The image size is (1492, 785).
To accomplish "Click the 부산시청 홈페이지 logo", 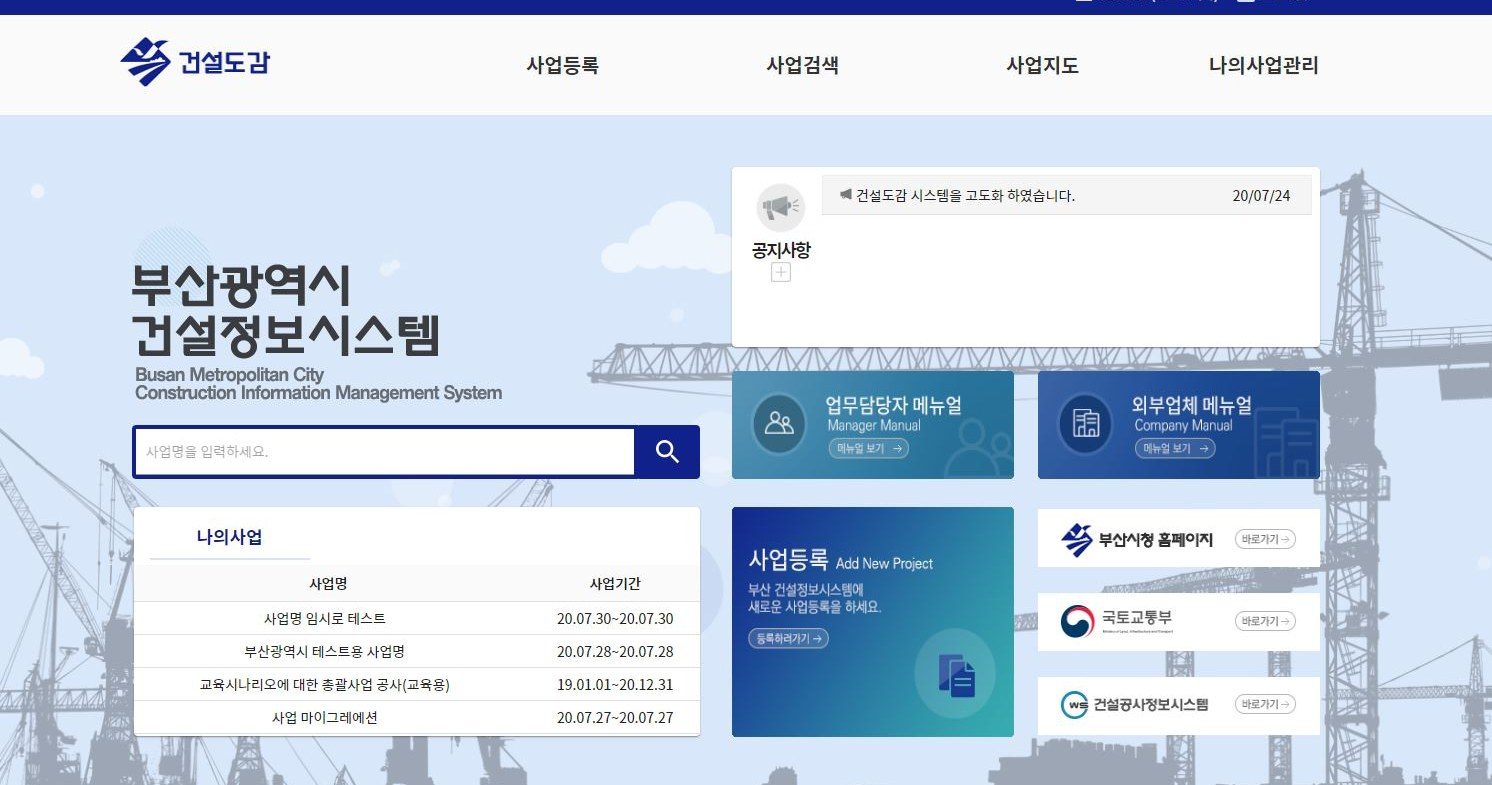I will pyautogui.click(x=1137, y=540).
